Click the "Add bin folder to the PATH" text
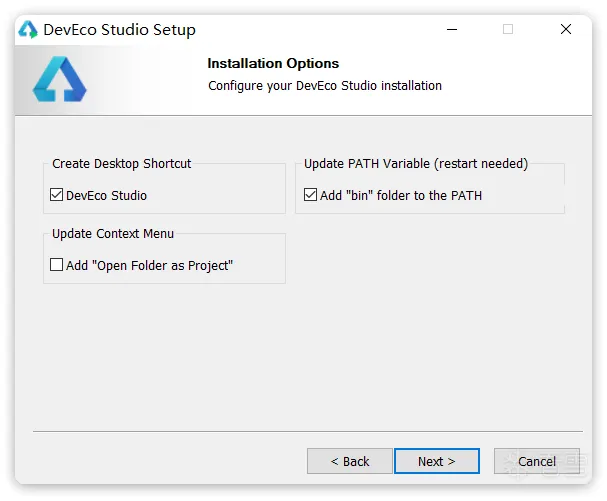The image size is (607, 501). coord(401,195)
